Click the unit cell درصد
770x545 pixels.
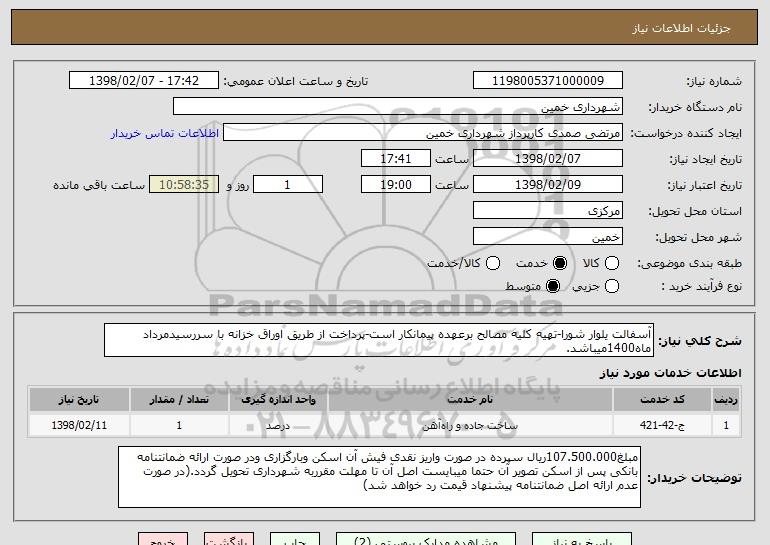coord(278,425)
